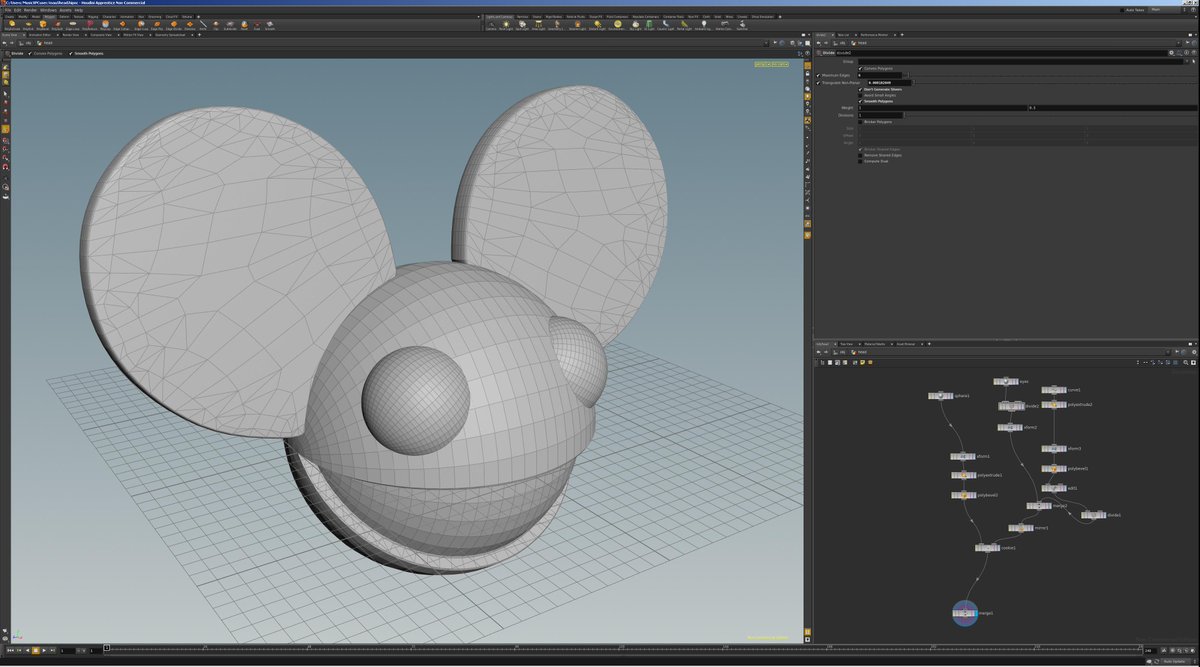
Task: Jump to the first frame
Action: tap(11, 651)
